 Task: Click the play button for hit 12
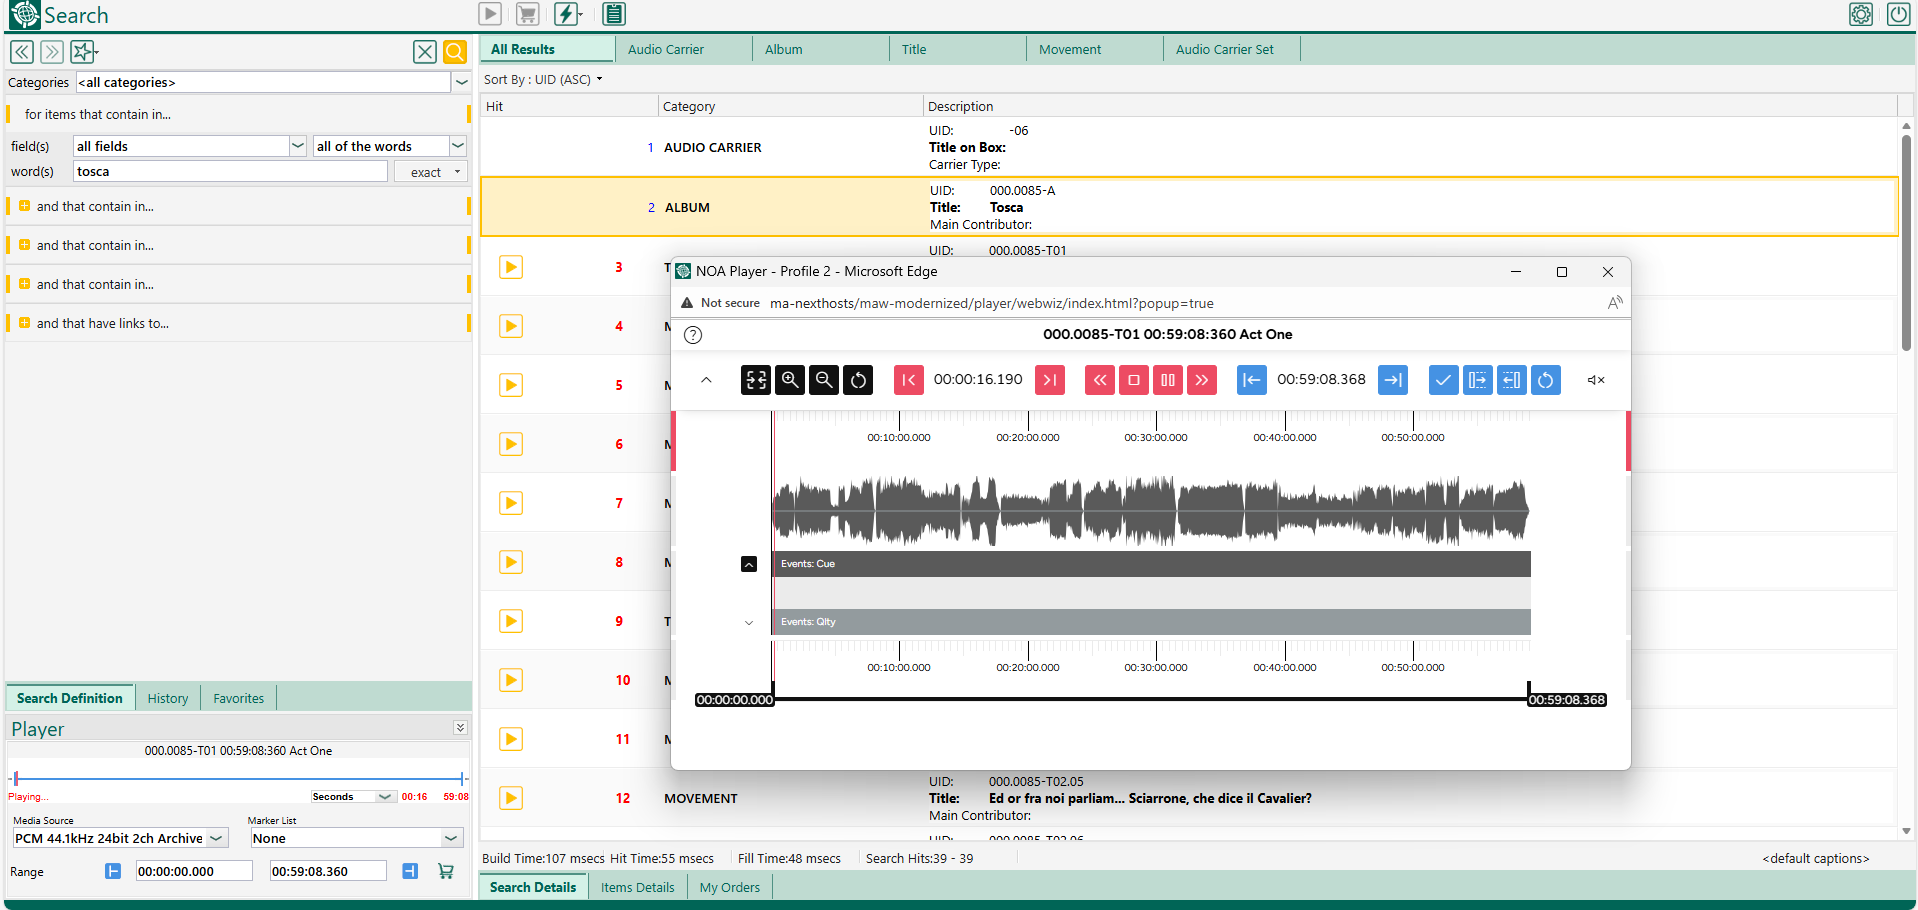pos(511,798)
